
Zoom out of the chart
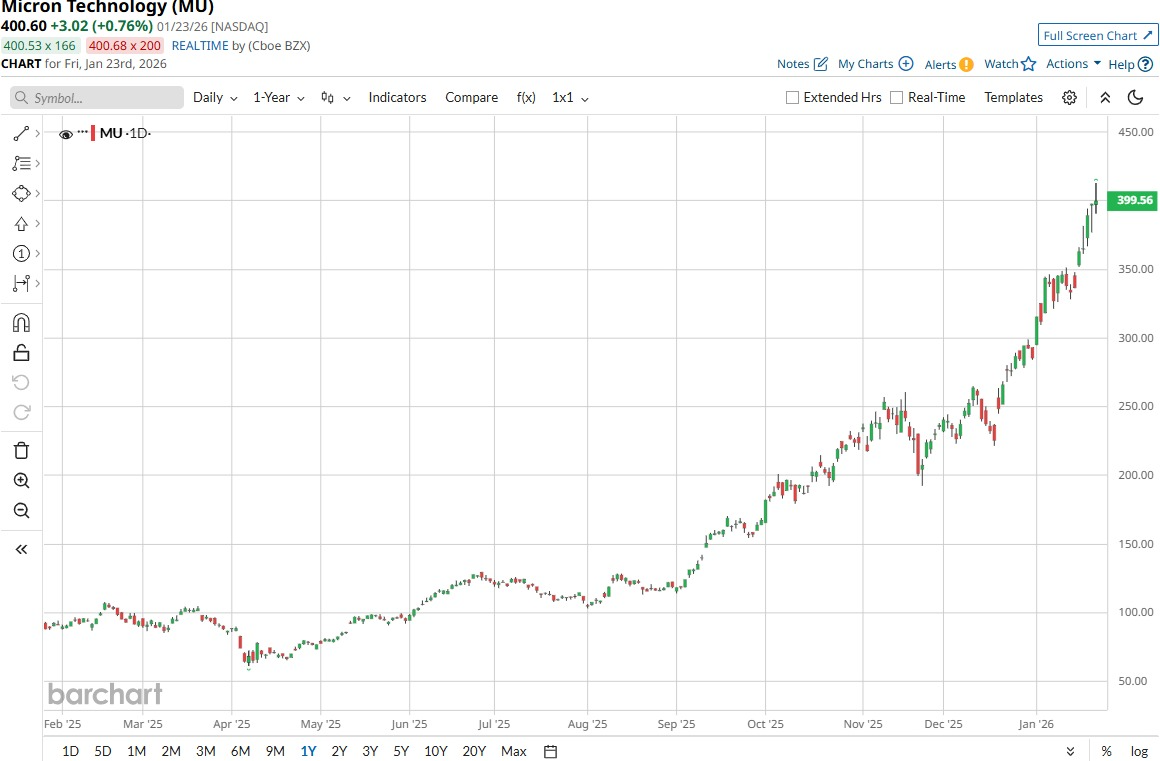click(21, 510)
